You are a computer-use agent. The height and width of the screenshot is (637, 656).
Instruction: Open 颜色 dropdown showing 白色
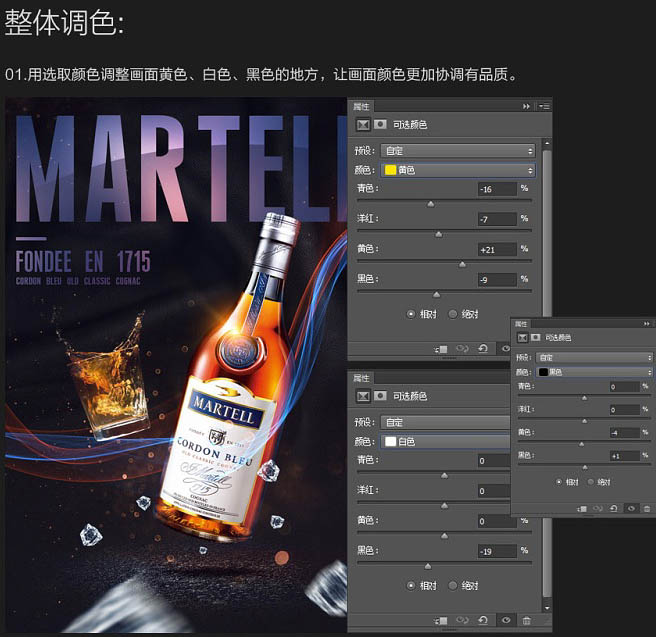[x=446, y=442]
